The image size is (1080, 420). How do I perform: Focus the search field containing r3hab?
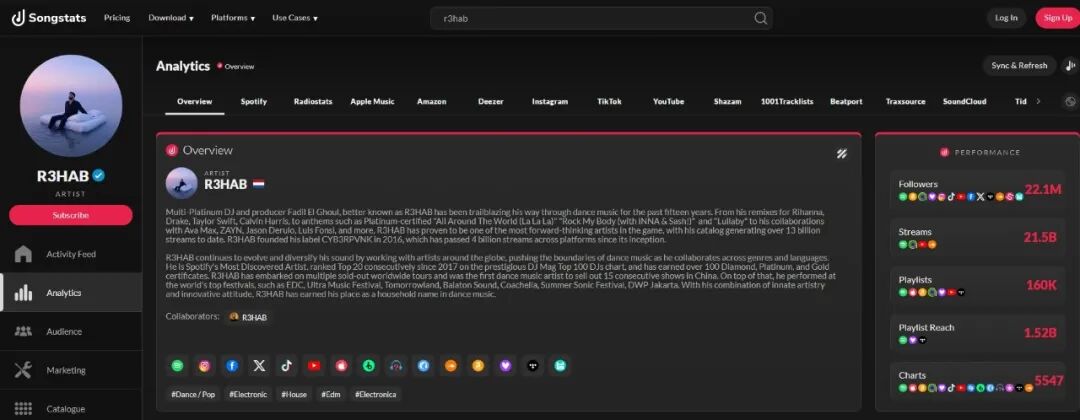[x=601, y=19]
